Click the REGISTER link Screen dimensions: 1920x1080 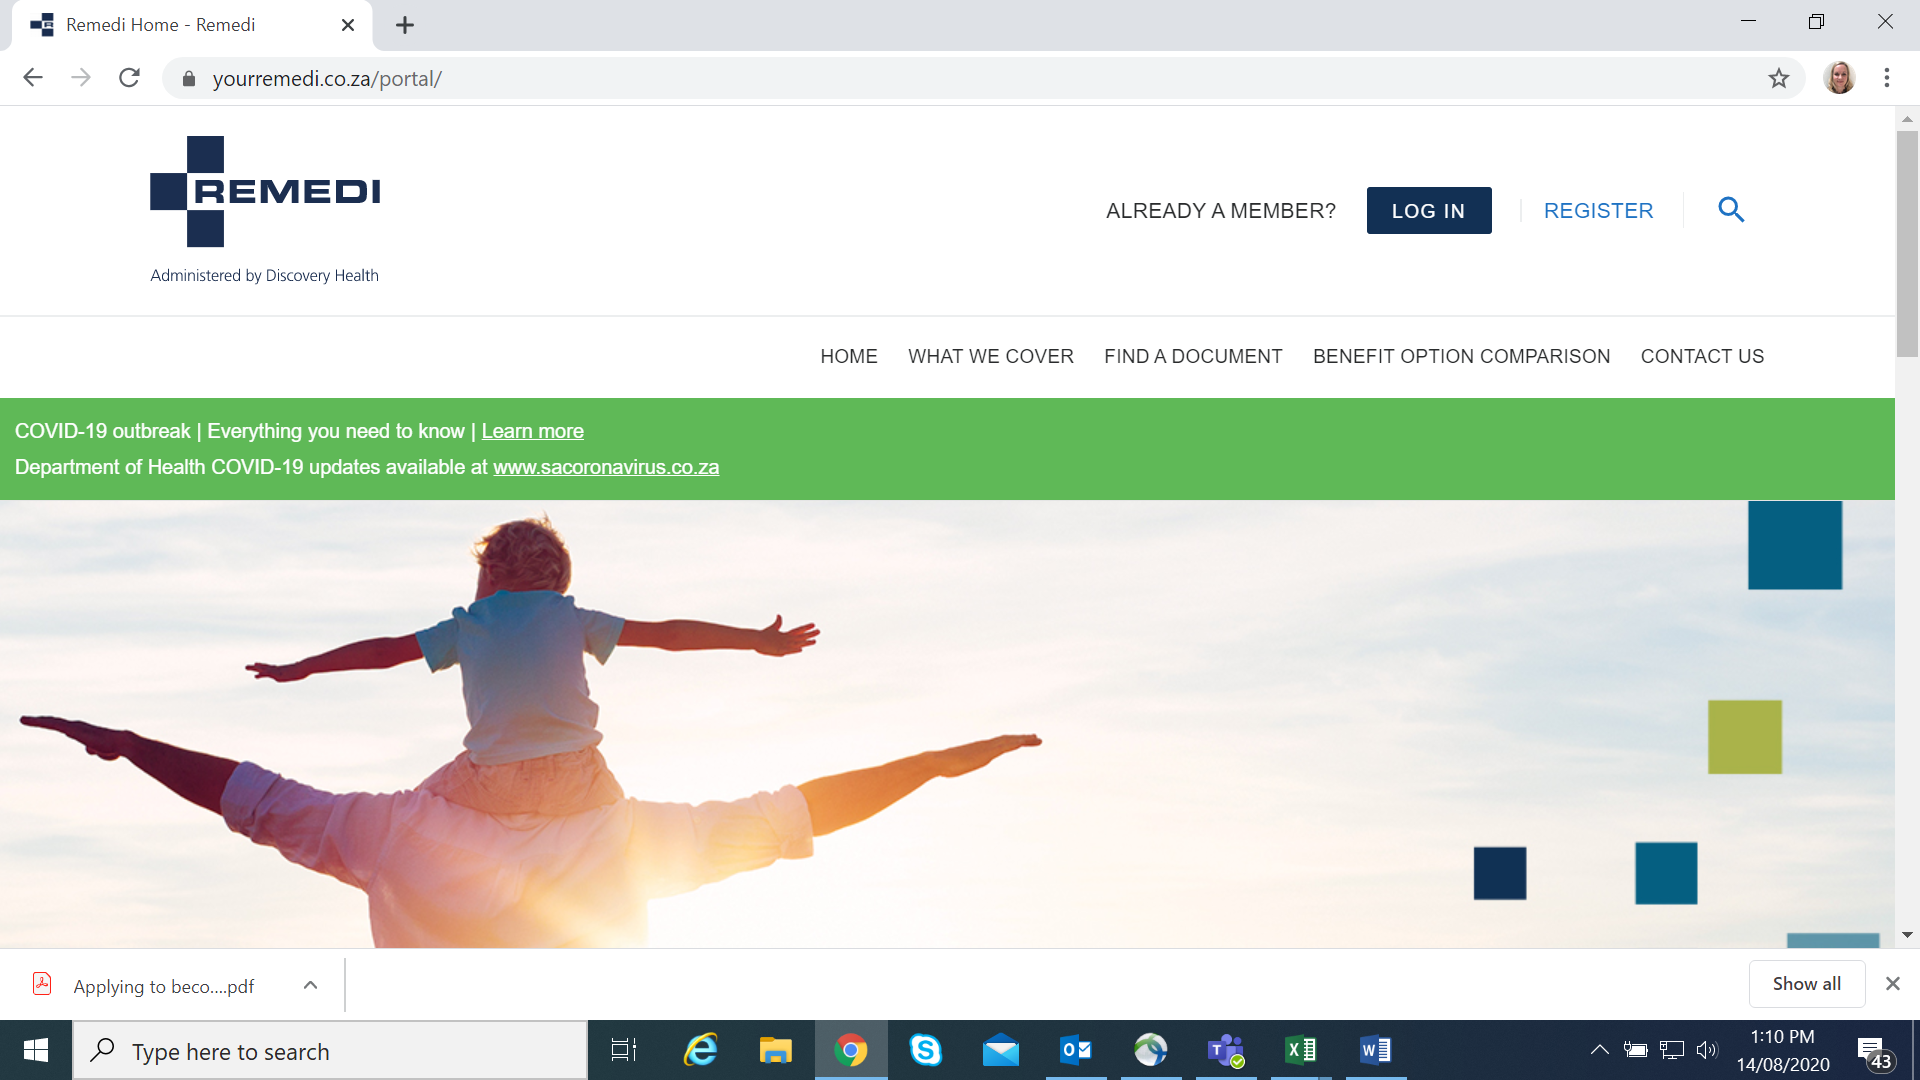click(x=1598, y=211)
